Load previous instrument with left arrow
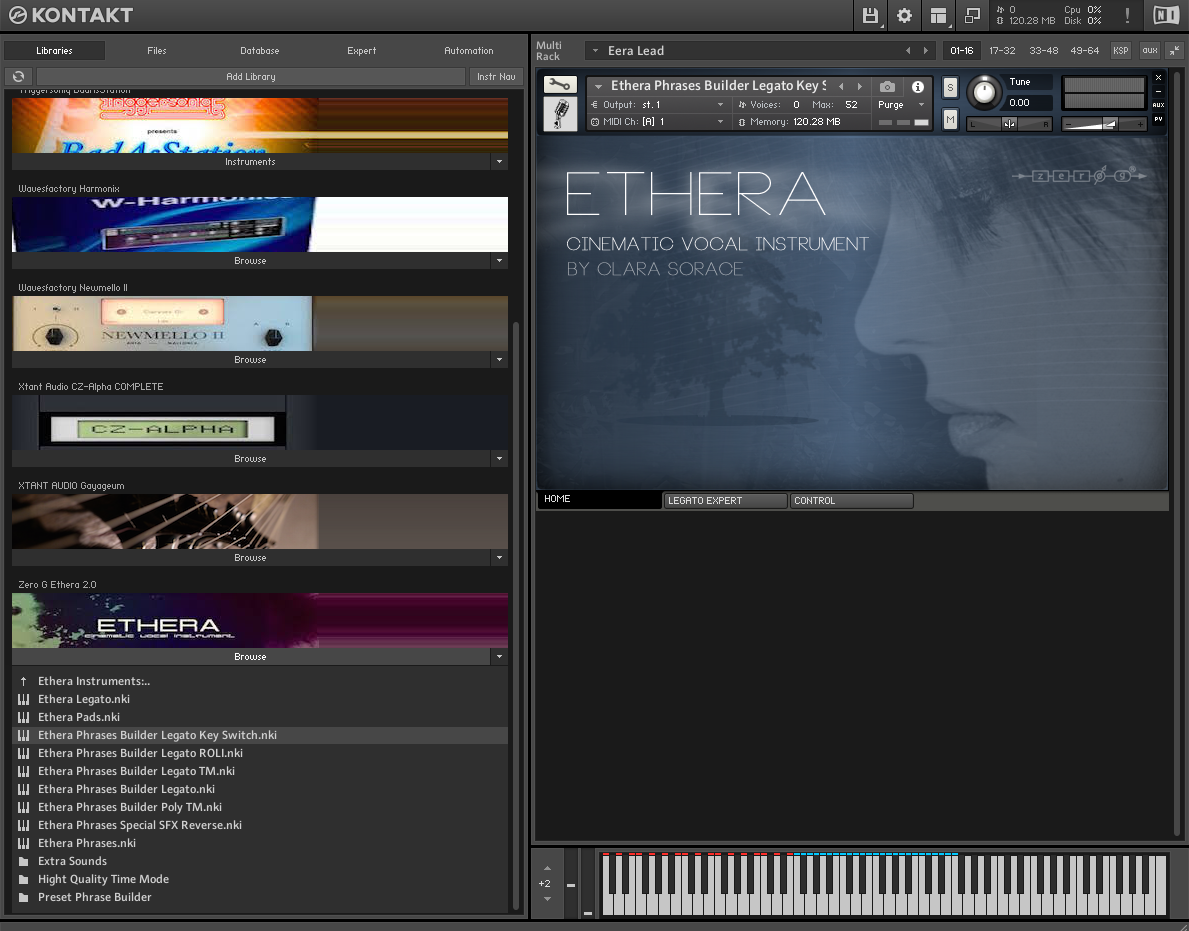Screen dimensions: 1189x931 [x=841, y=86]
